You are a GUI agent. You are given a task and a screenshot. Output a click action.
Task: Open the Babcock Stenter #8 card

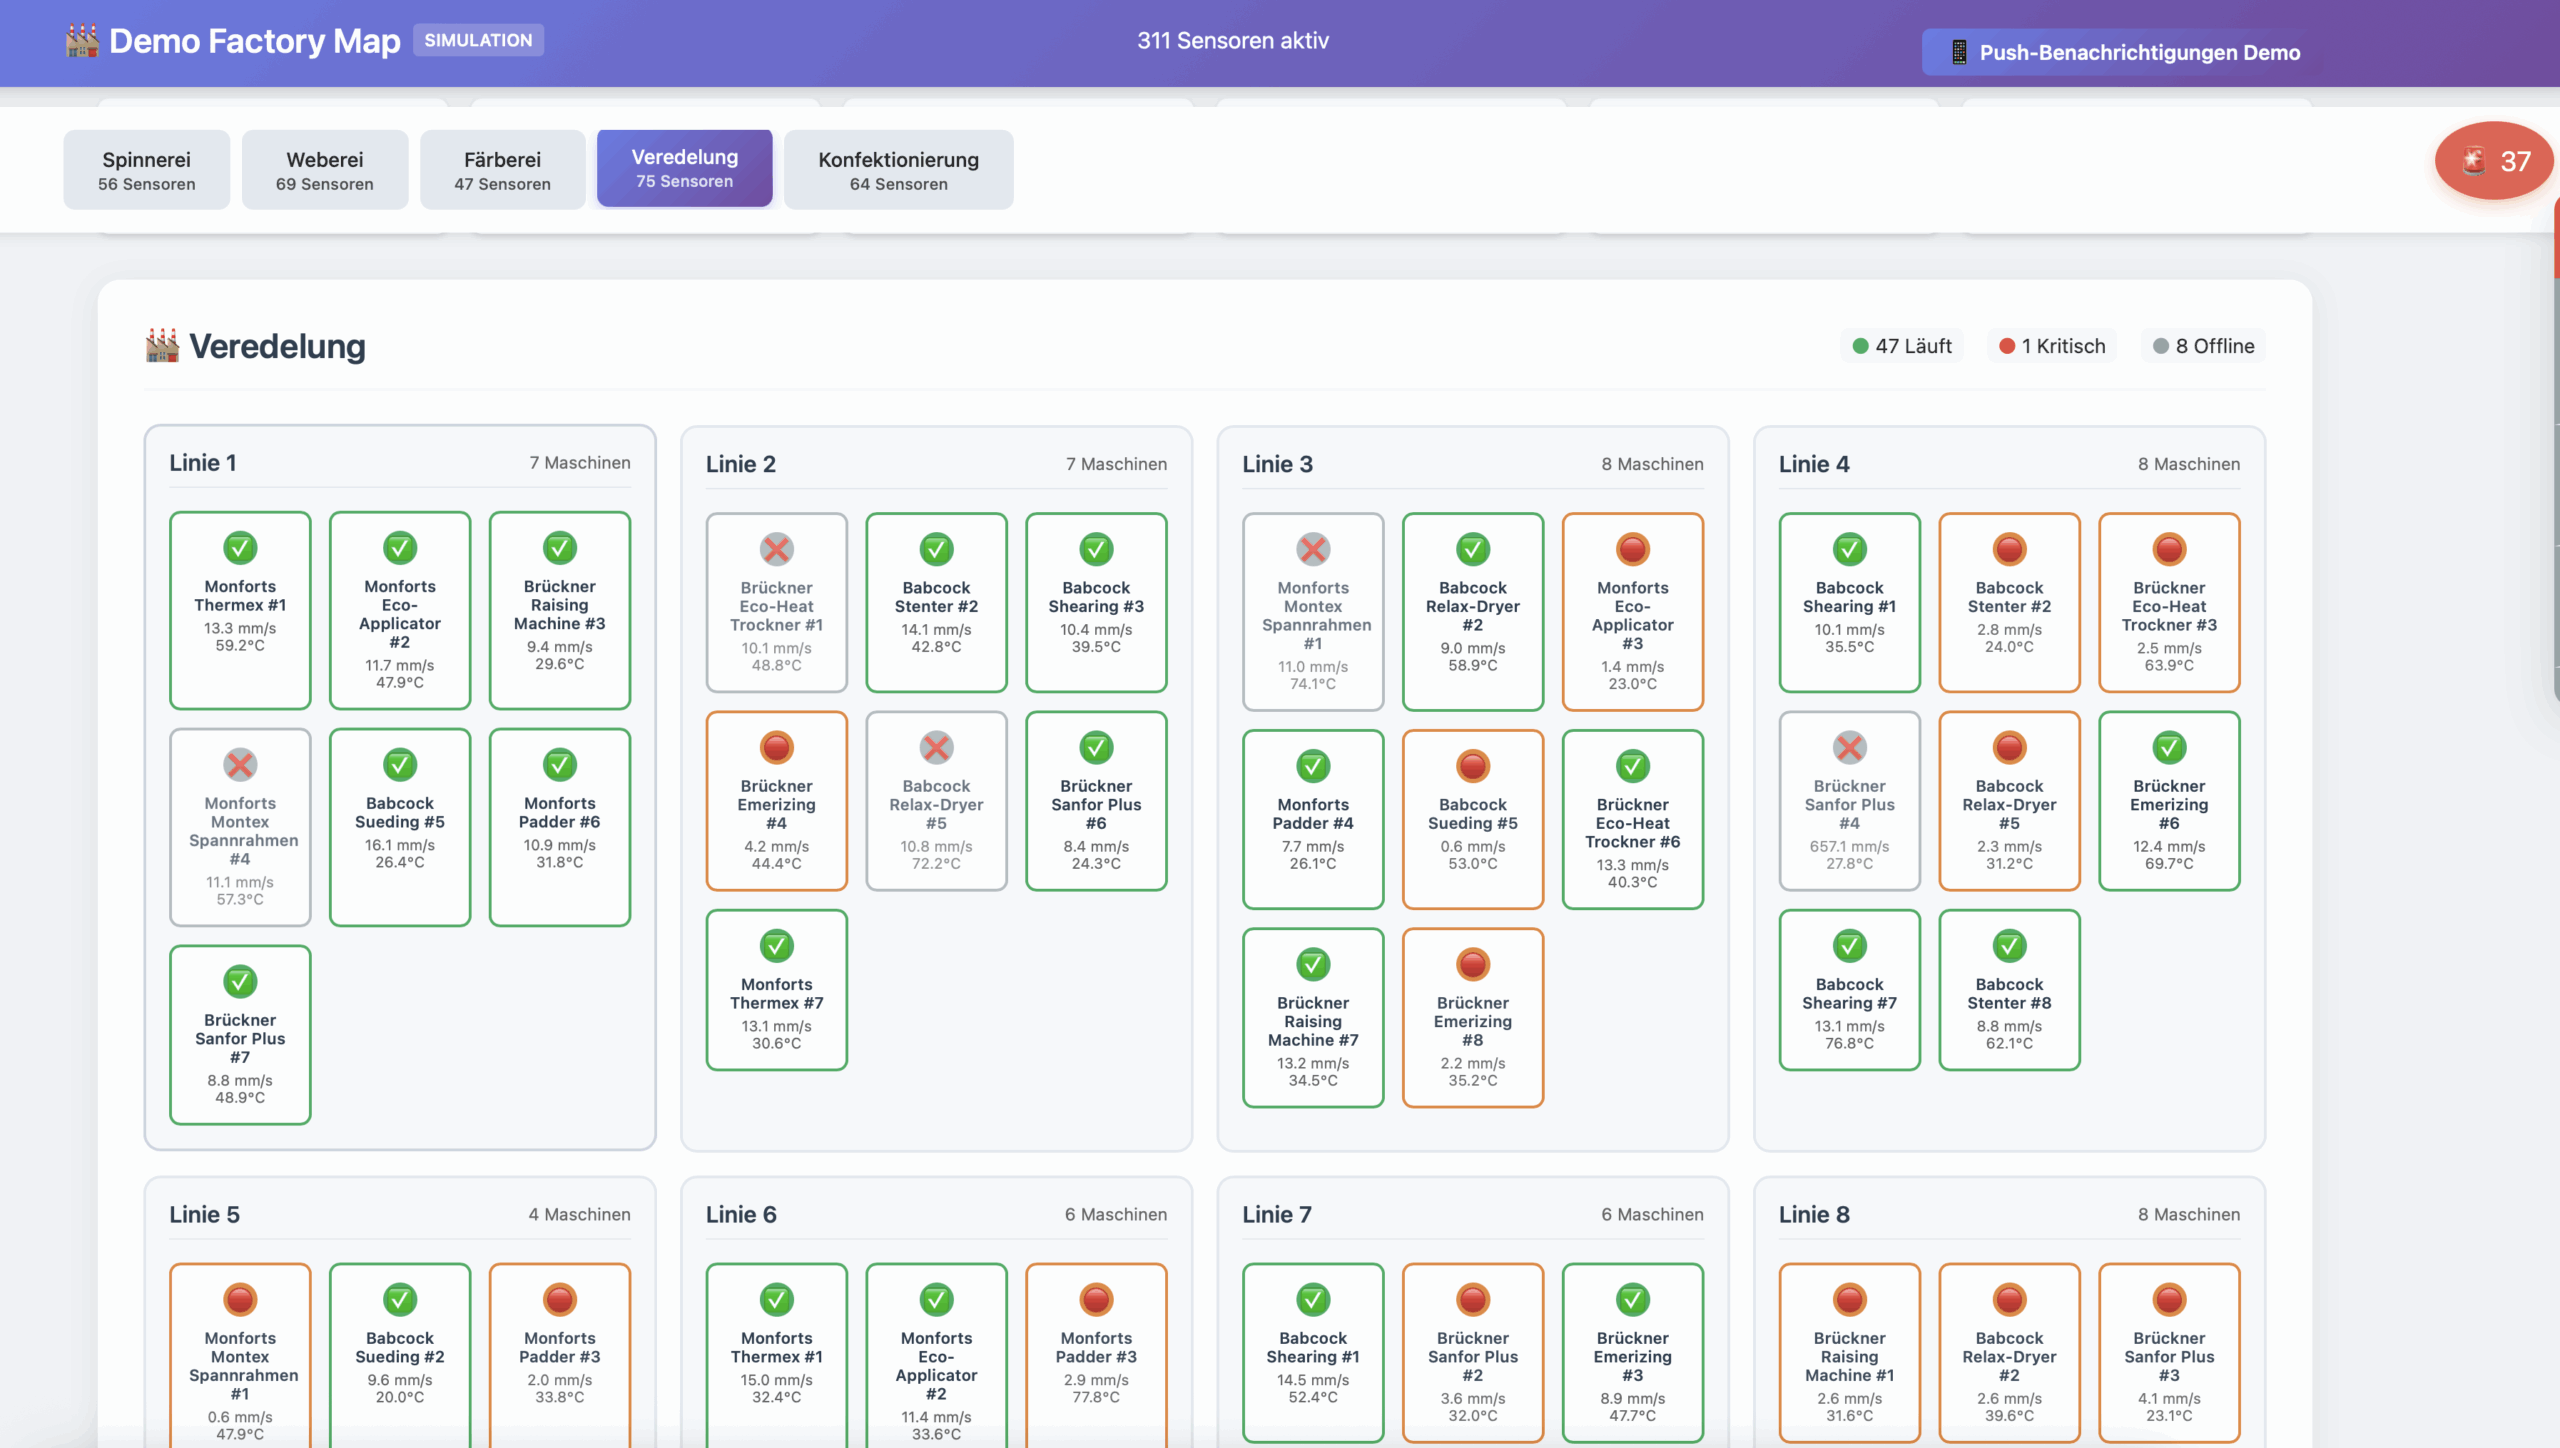point(2010,990)
